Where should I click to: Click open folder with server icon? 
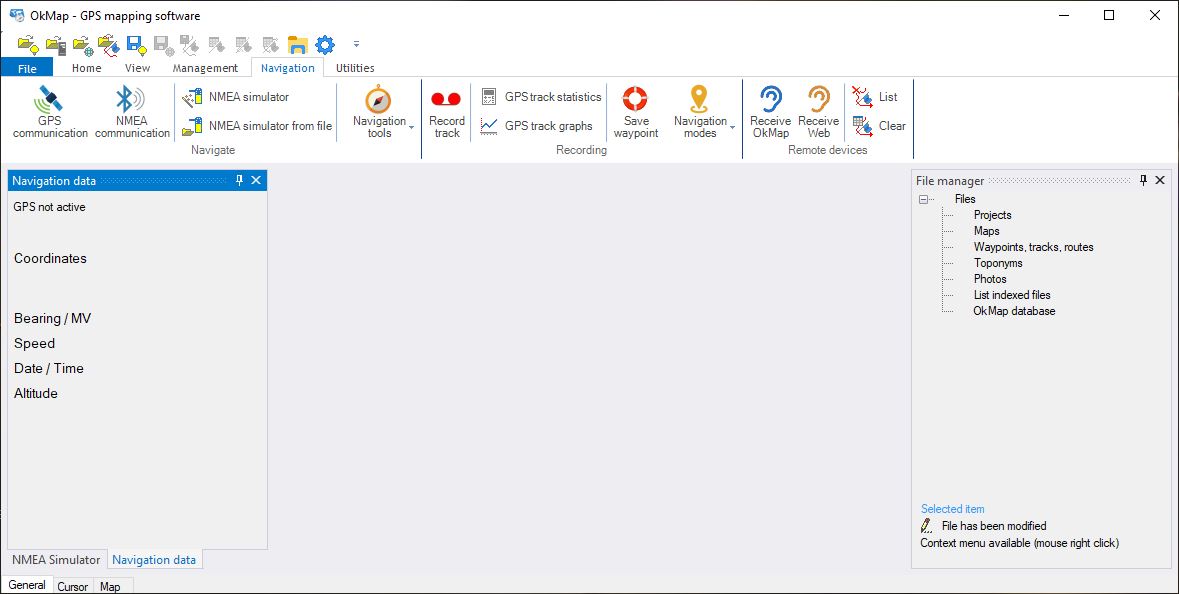coord(56,45)
